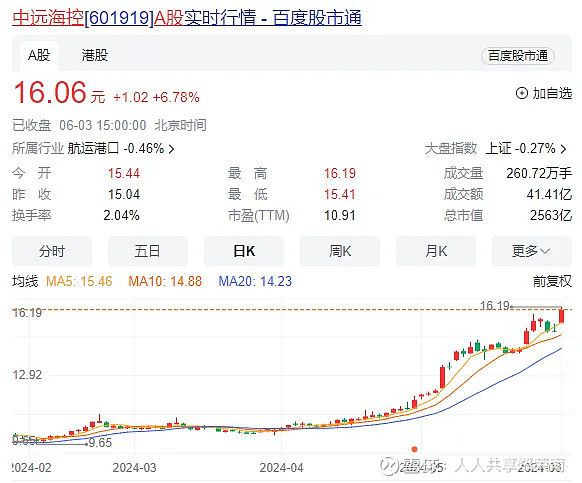Click the orange dot marker near 2024-05

point(415,450)
